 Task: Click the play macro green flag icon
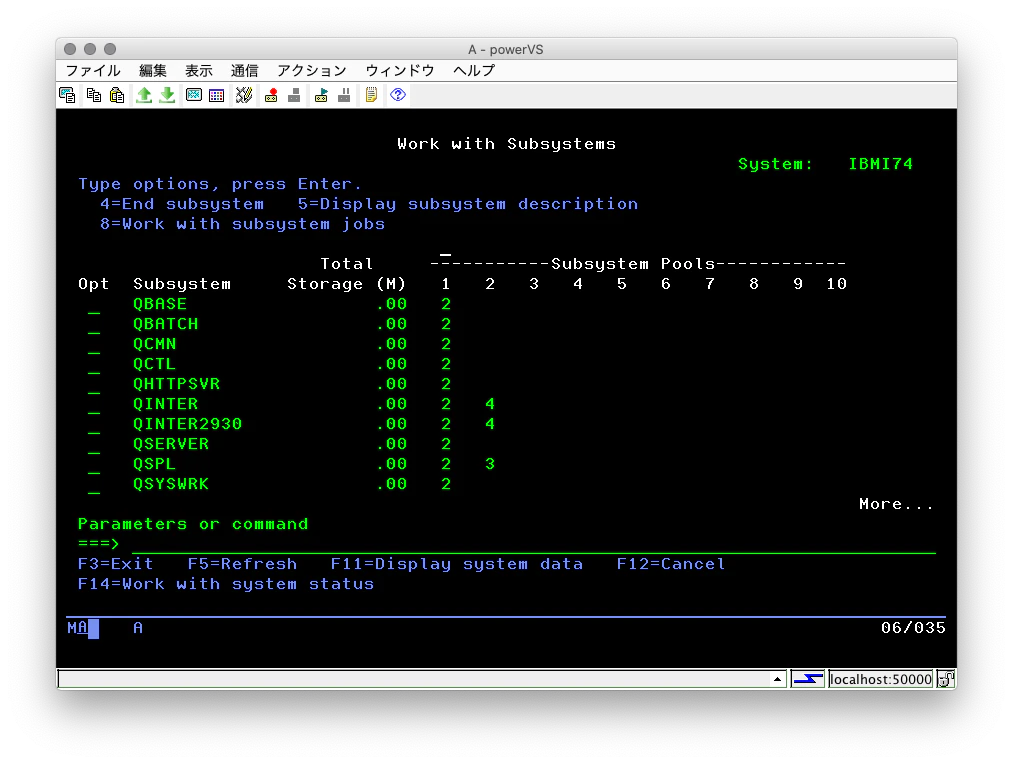(x=321, y=95)
